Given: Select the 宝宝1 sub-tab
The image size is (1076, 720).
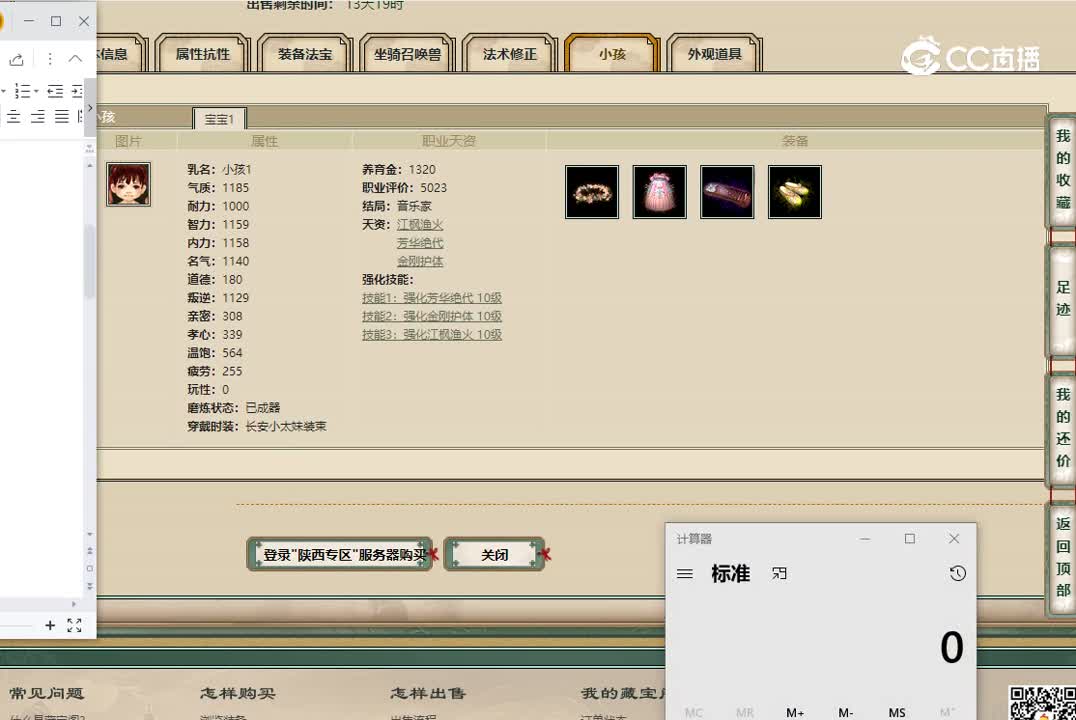Looking at the screenshot, I should (x=219, y=119).
